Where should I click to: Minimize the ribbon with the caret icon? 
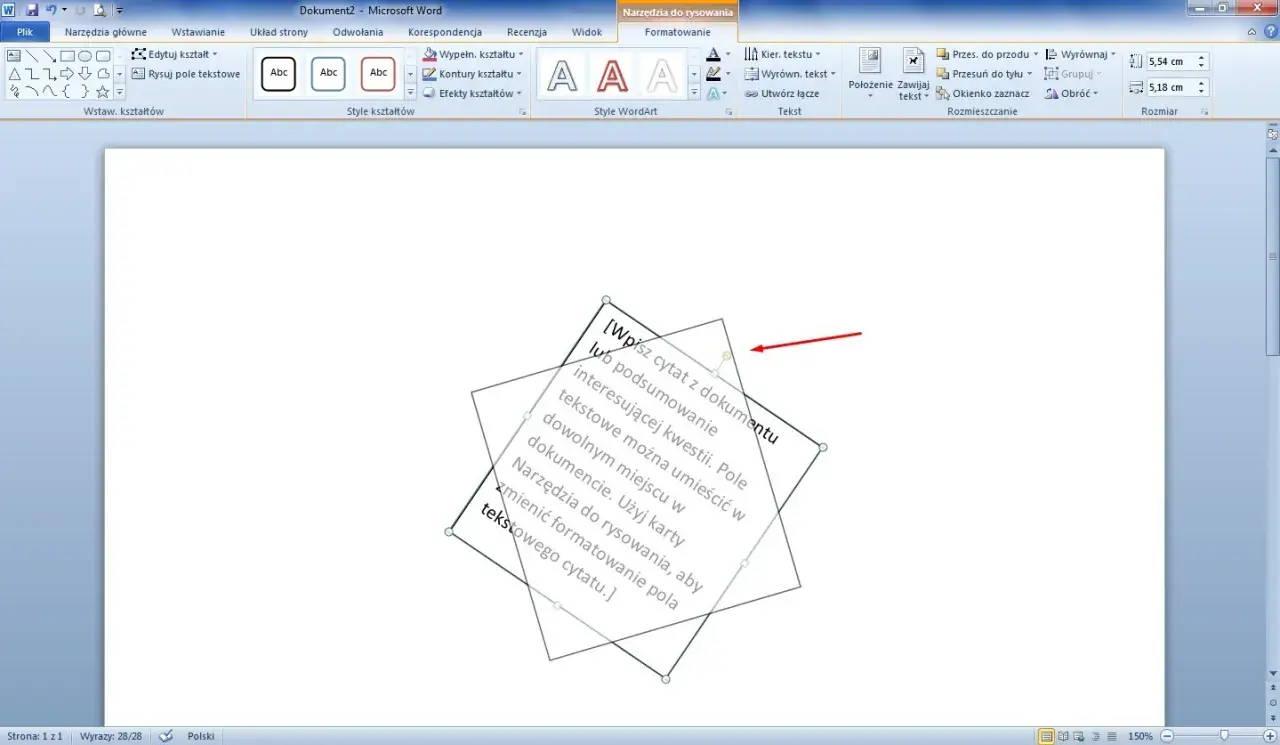pos(1252,33)
